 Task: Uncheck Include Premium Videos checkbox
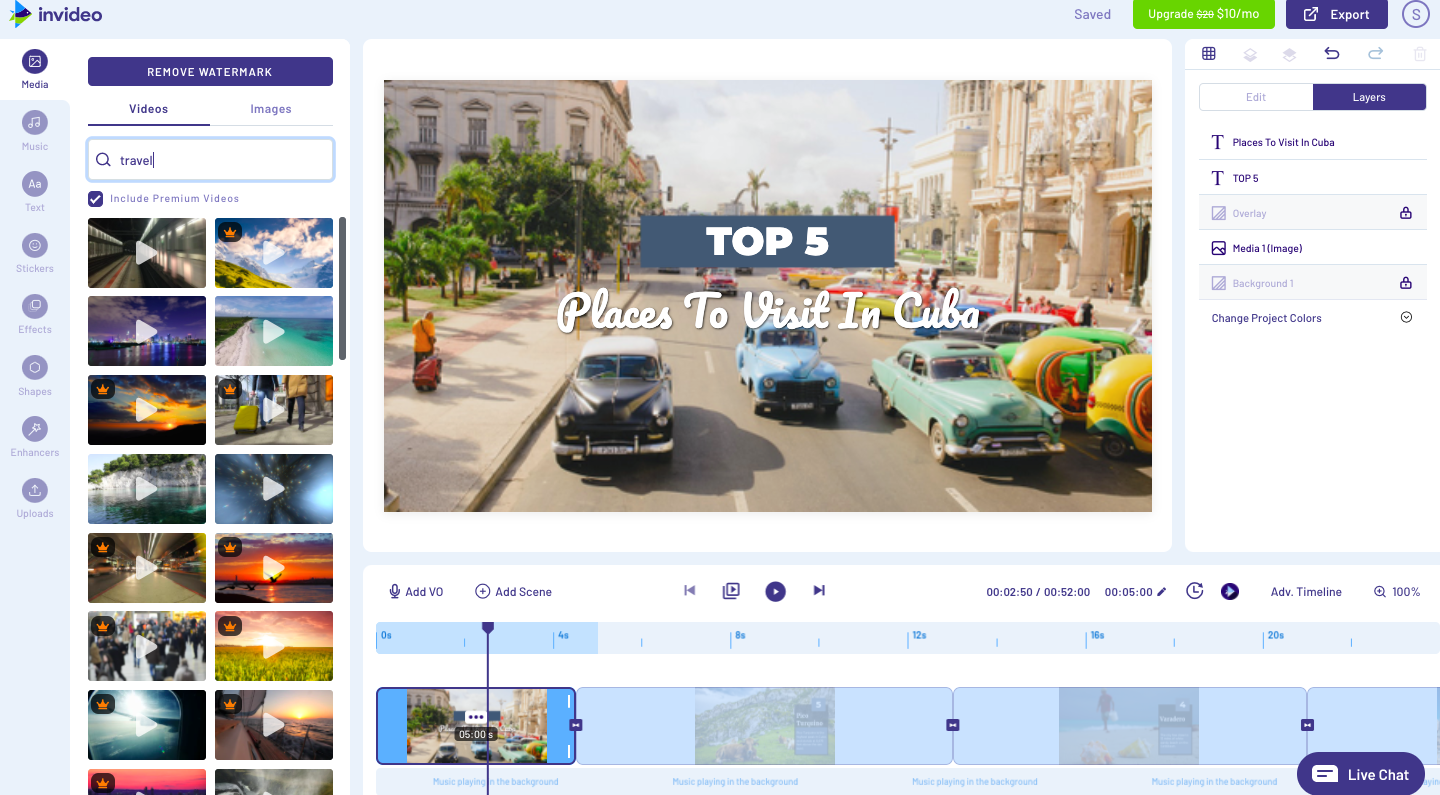click(x=96, y=199)
